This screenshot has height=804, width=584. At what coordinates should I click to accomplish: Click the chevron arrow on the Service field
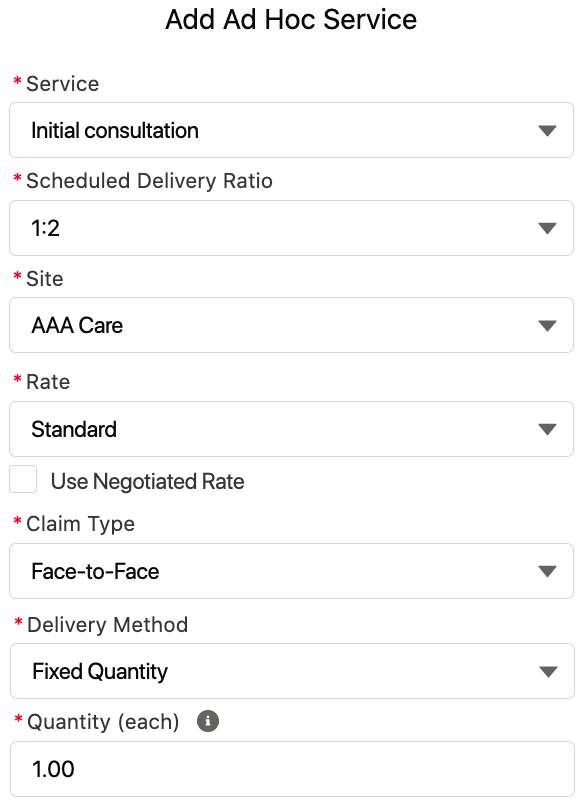(548, 130)
